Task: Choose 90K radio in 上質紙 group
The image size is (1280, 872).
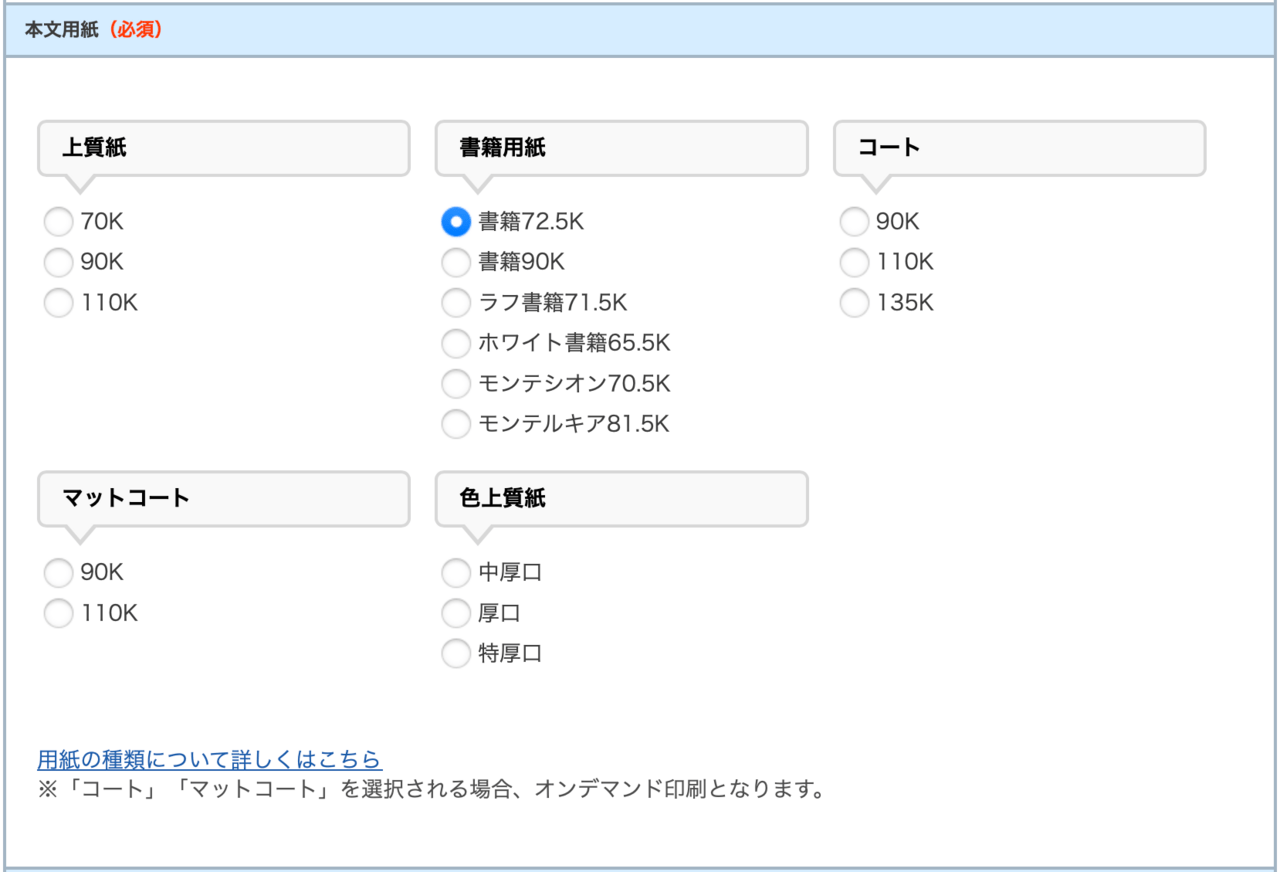Action: (59, 262)
